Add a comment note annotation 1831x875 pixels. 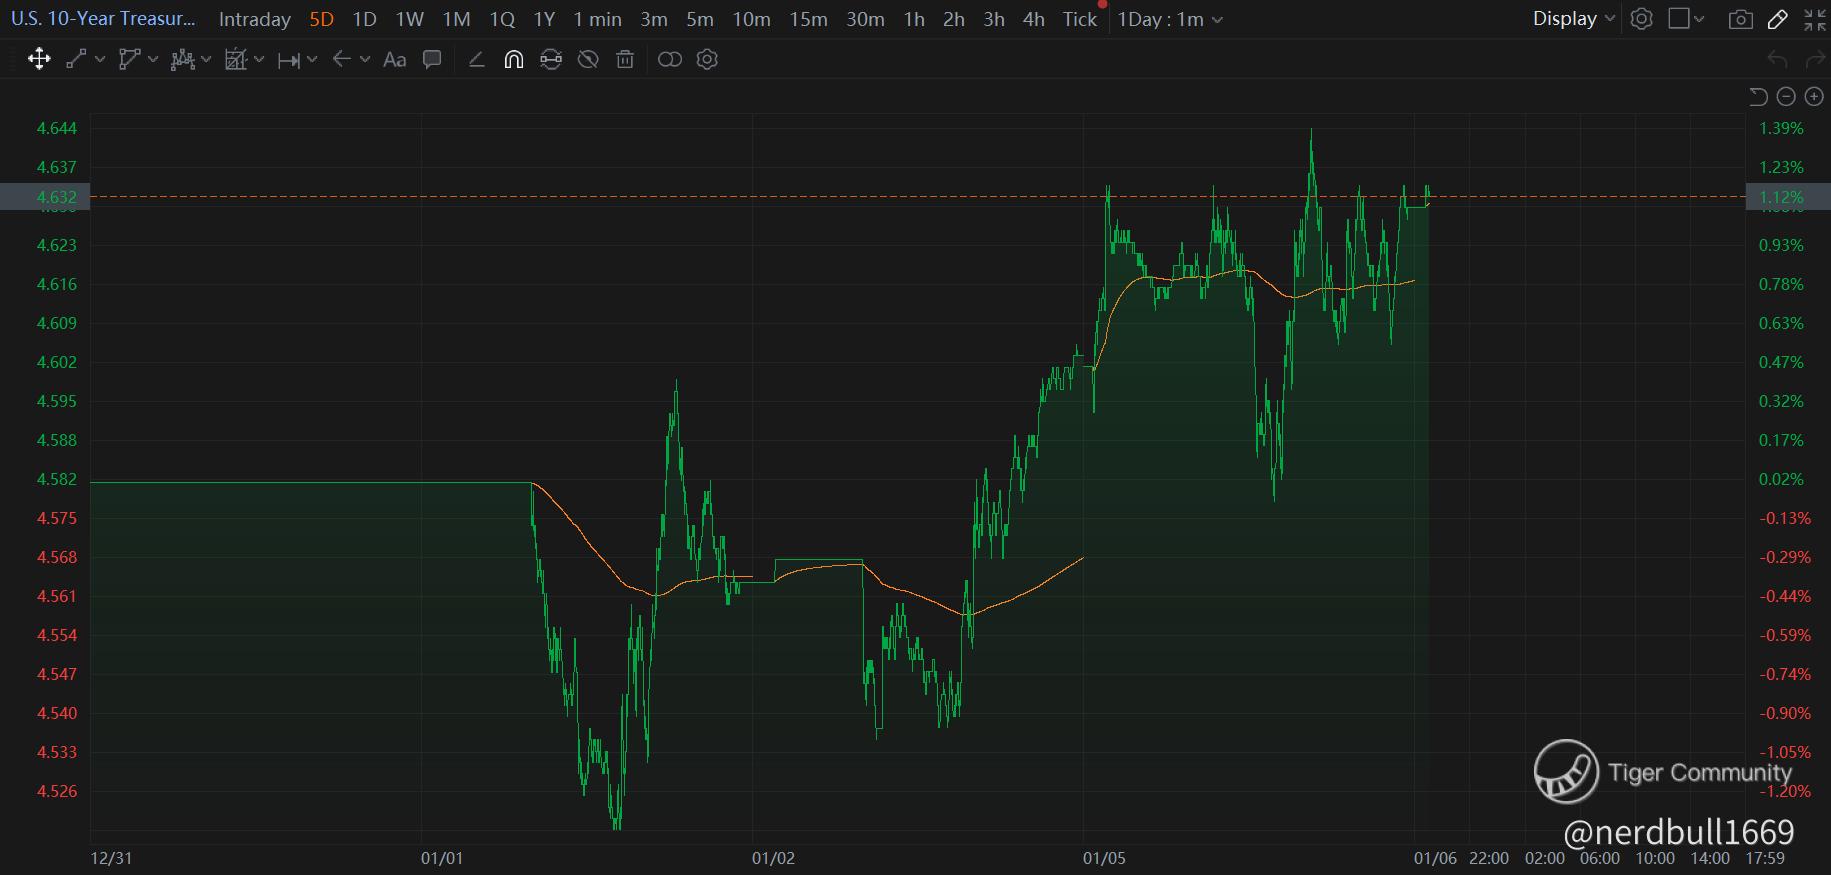click(432, 60)
